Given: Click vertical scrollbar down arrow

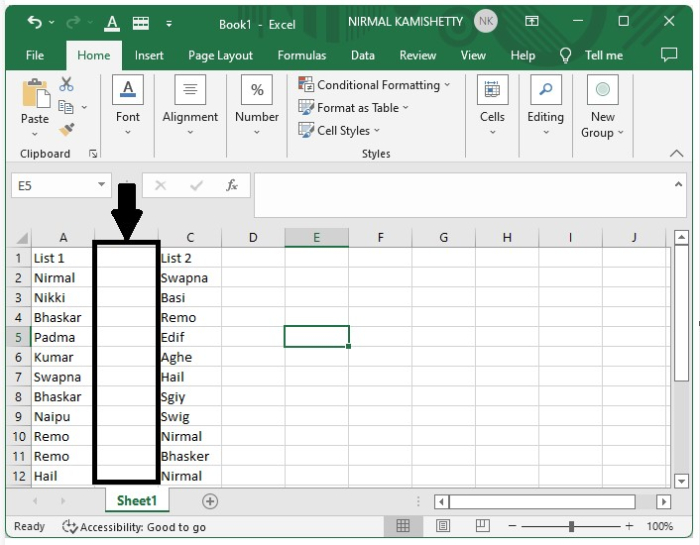Looking at the screenshot, I should click(681, 481).
